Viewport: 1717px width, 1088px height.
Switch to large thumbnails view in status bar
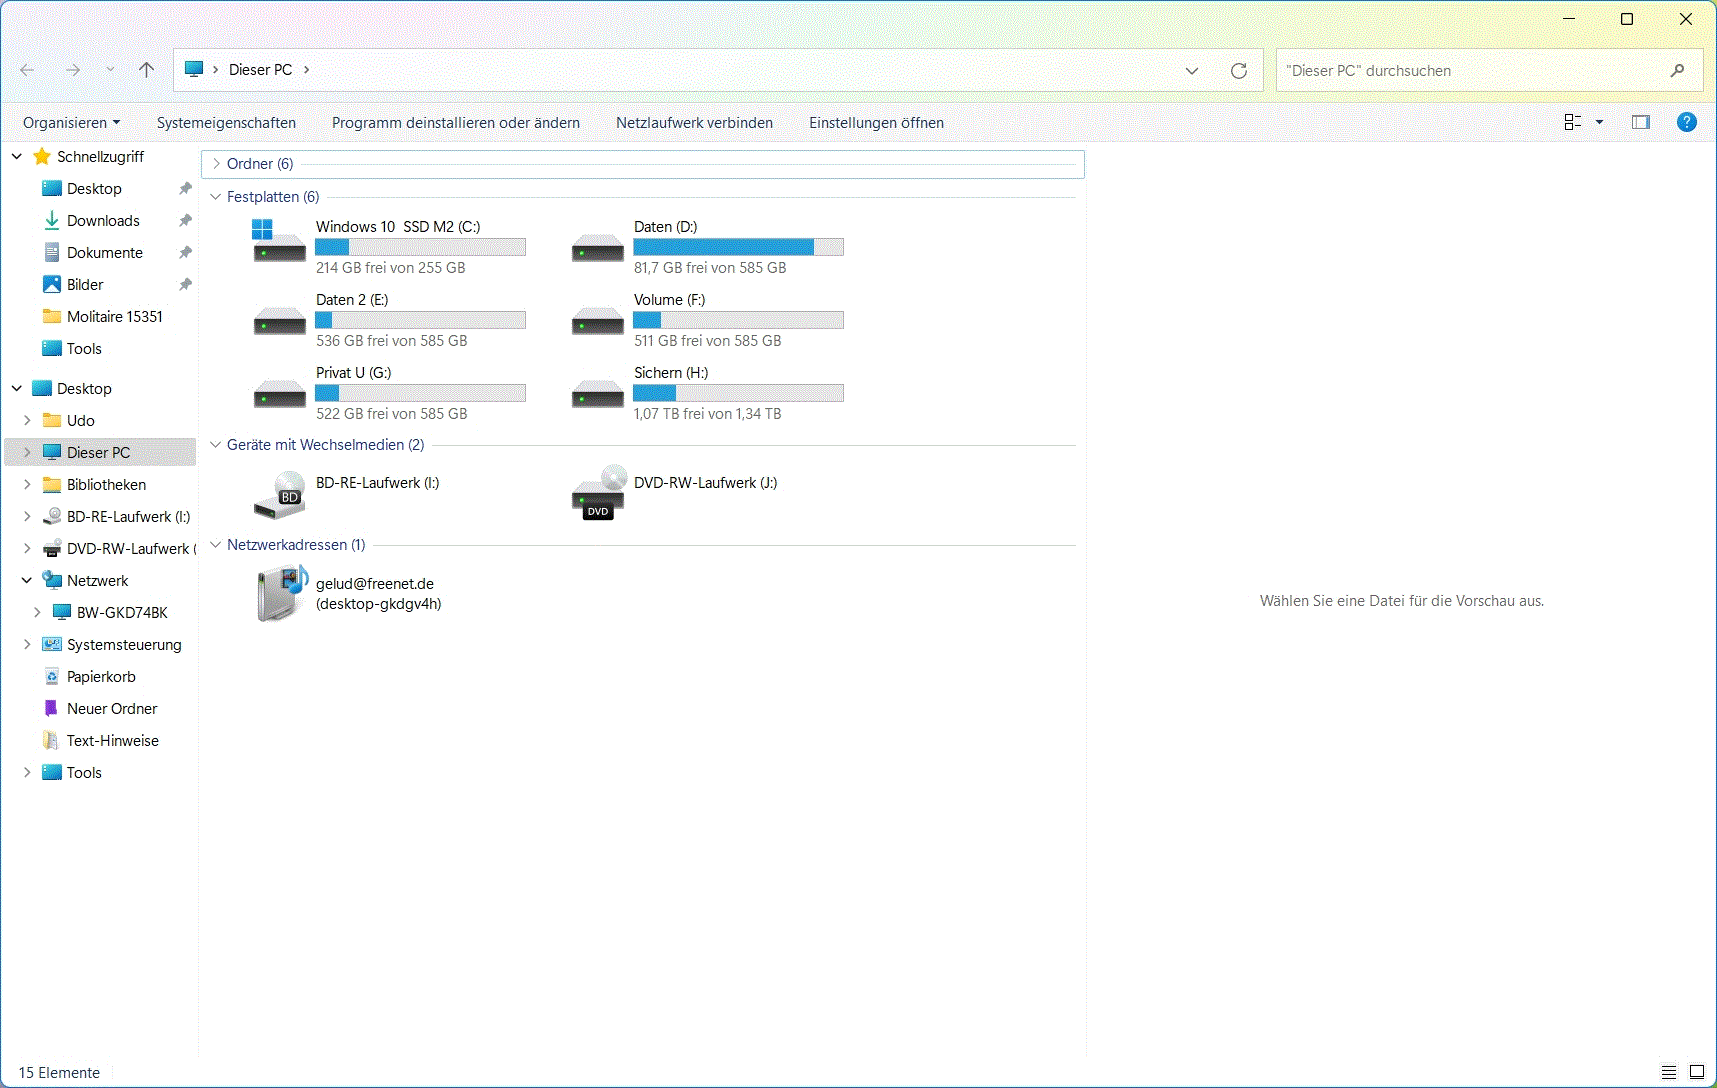point(1697,1072)
